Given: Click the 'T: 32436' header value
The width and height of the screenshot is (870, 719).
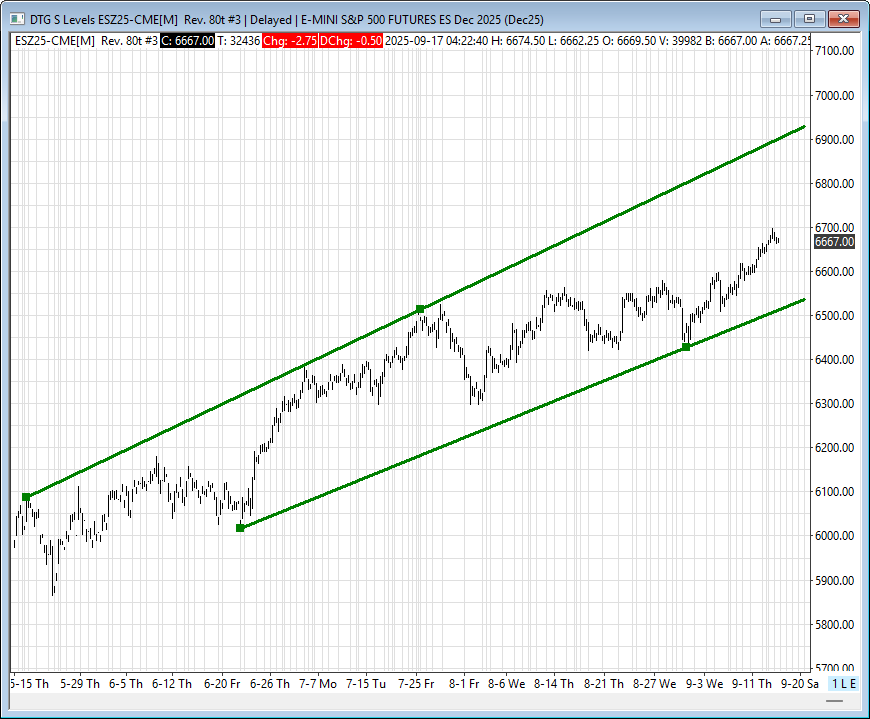Looking at the screenshot, I should (239, 40).
